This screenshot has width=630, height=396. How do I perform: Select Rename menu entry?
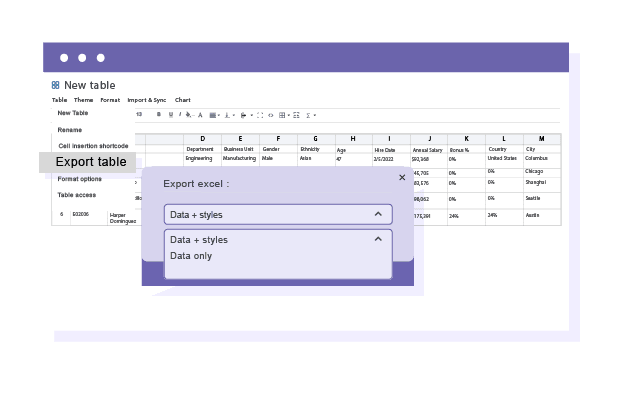pos(70,130)
